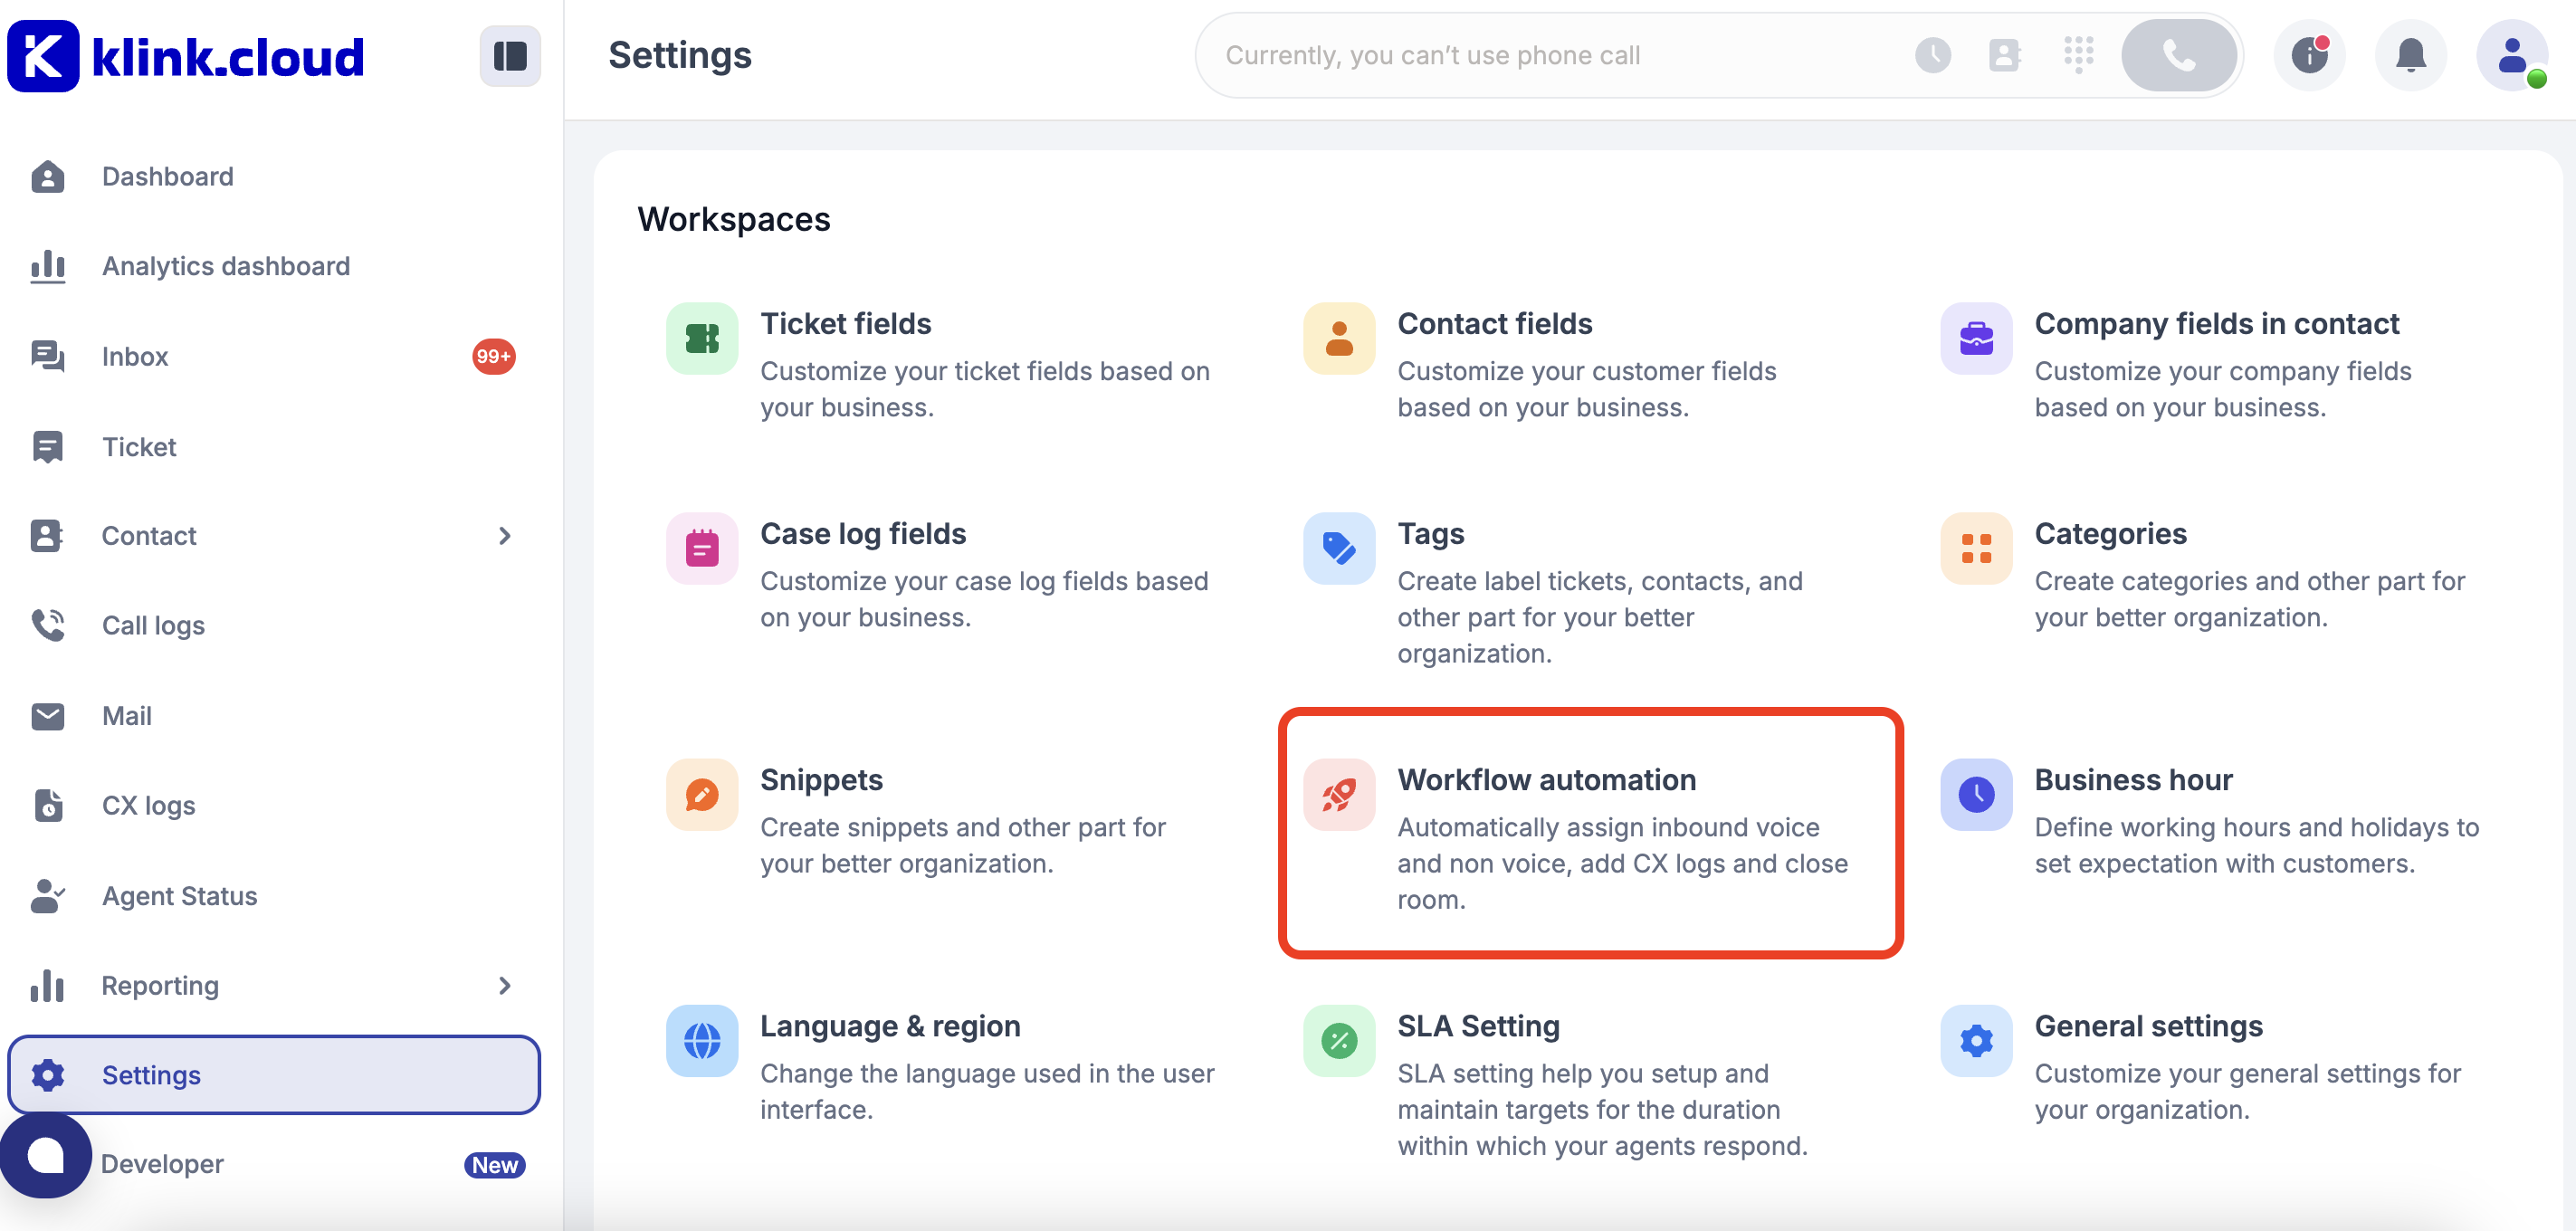This screenshot has height=1231, width=2576.
Task: Open the dial pad grid icon
Action: click(2078, 54)
